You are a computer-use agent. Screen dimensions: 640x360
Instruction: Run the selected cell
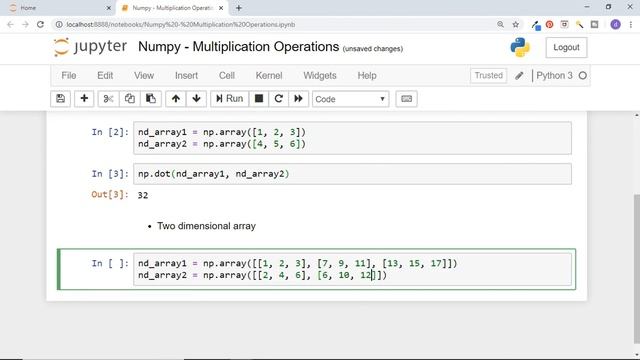click(x=229, y=99)
